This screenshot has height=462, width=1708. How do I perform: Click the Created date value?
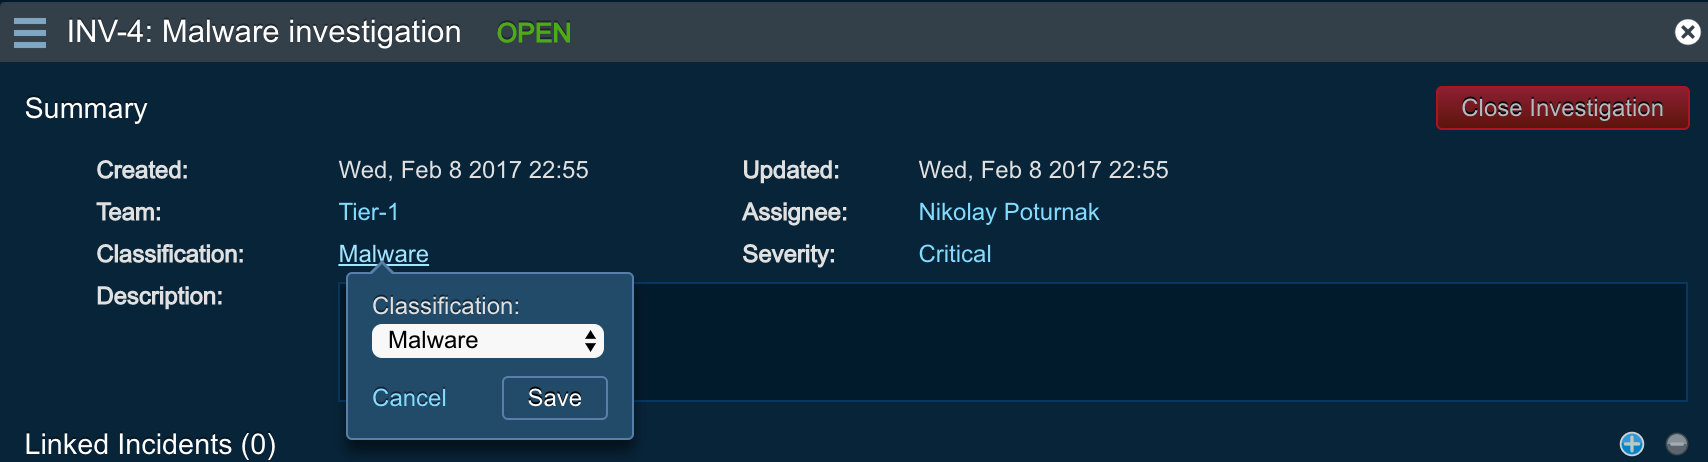[x=463, y=170]
